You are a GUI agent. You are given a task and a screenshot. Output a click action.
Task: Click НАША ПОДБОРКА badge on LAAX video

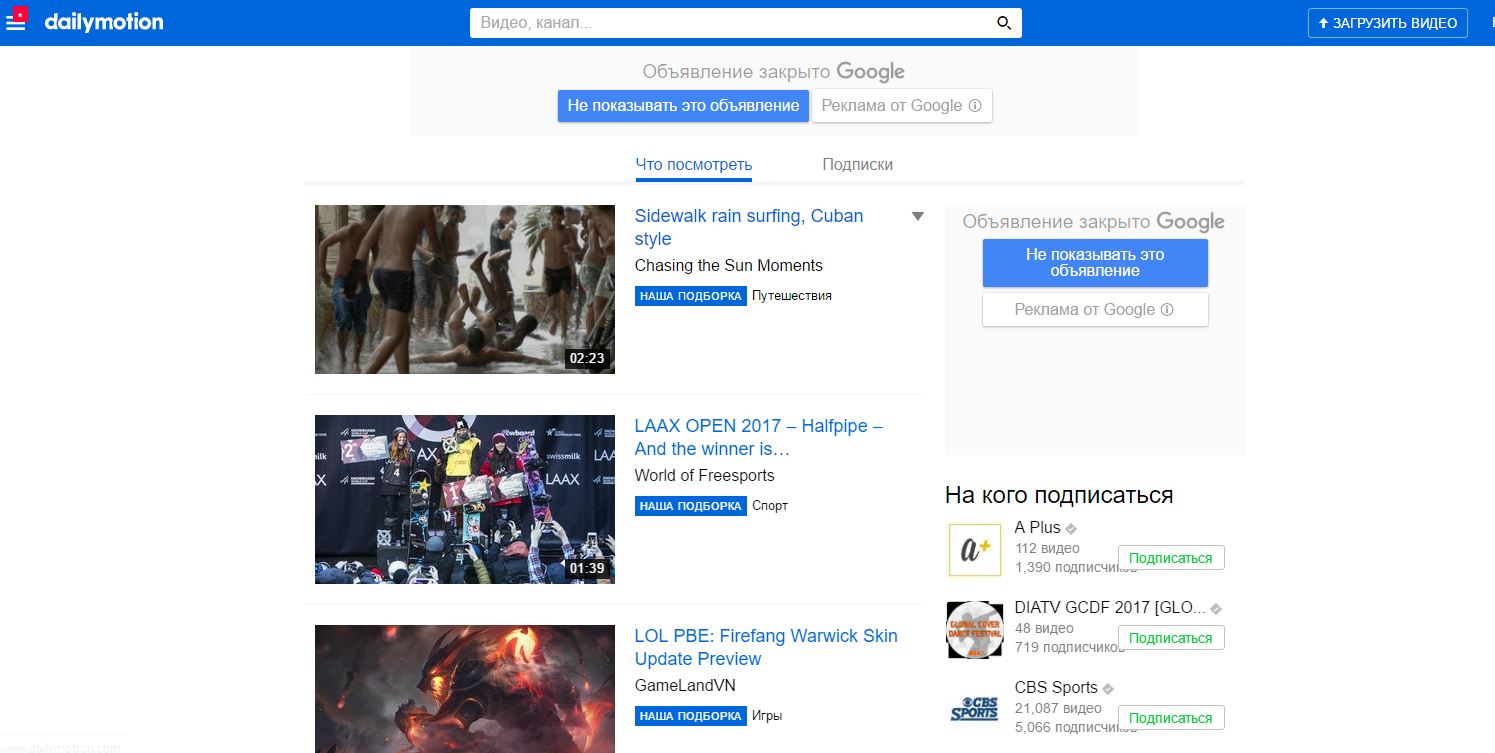[x=691, y=506]
